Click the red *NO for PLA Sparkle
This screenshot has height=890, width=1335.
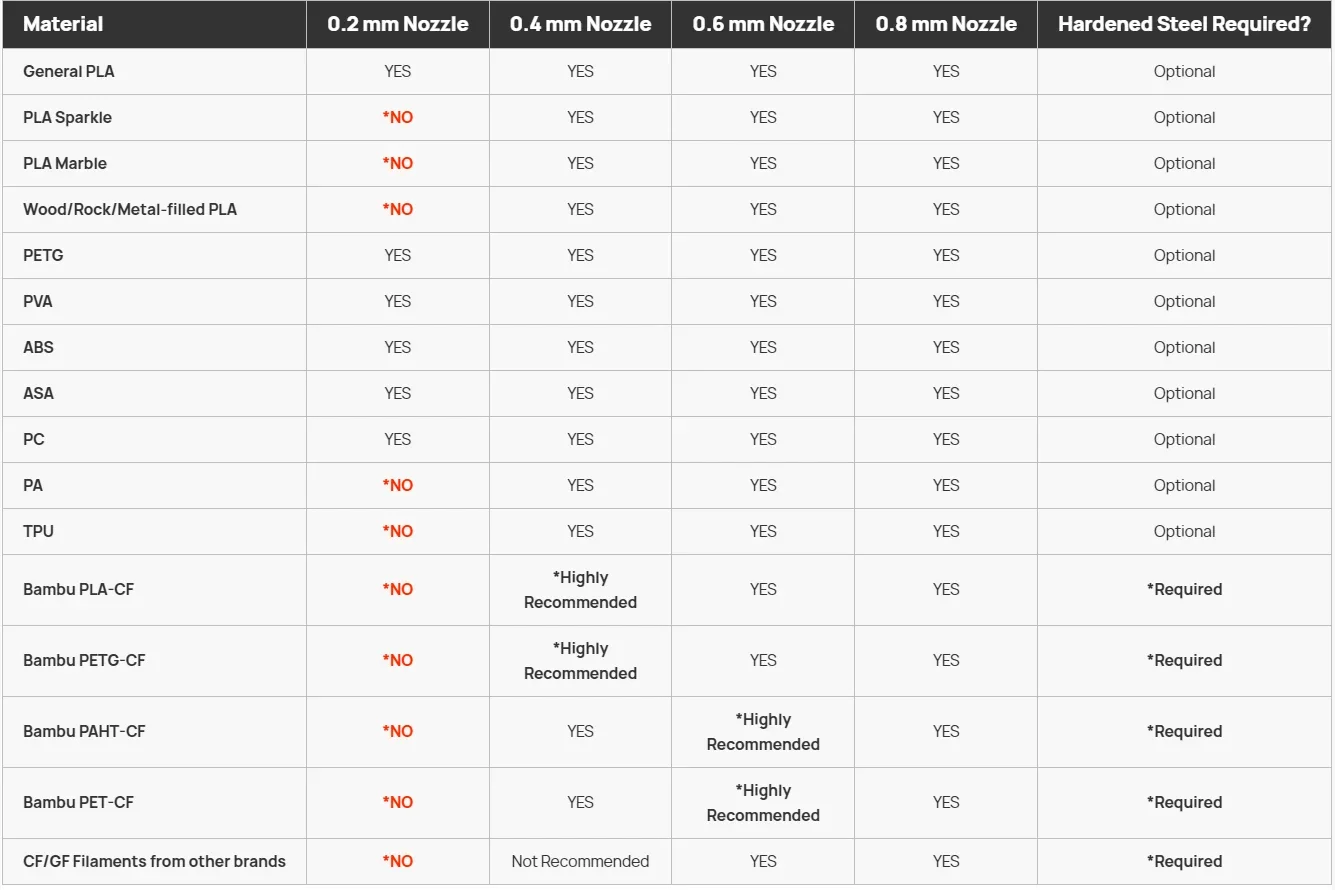pyautogui.click(x=398, y=117)
